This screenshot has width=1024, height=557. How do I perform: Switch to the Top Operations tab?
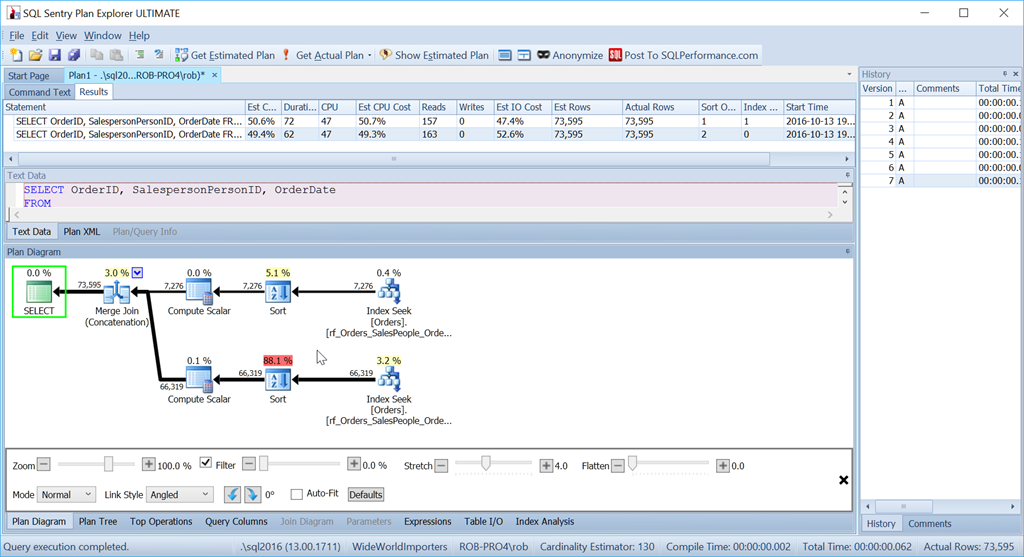161,521
